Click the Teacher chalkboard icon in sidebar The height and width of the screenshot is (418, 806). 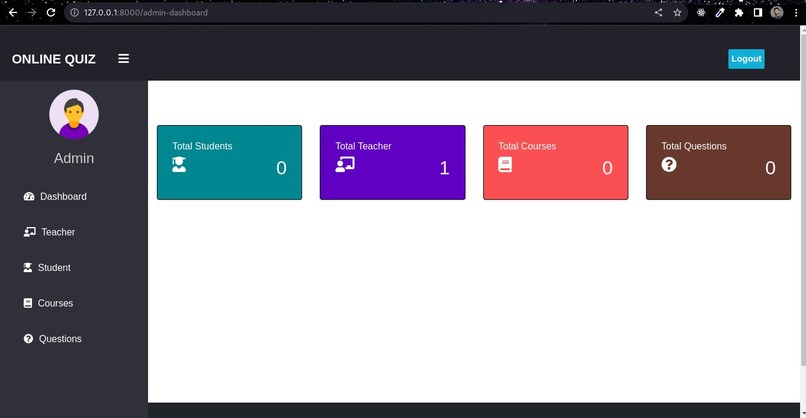click(30, 232)
